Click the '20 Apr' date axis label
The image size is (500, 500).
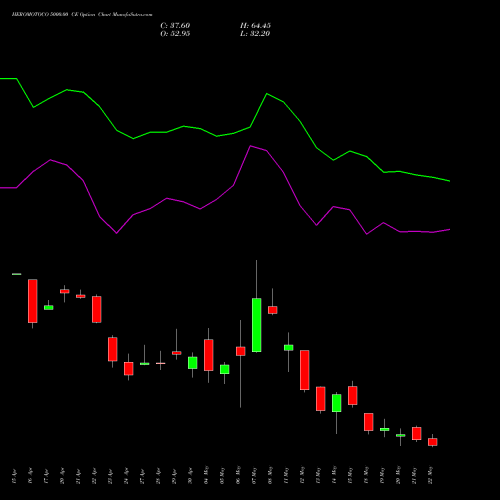(x=62, y=476)
